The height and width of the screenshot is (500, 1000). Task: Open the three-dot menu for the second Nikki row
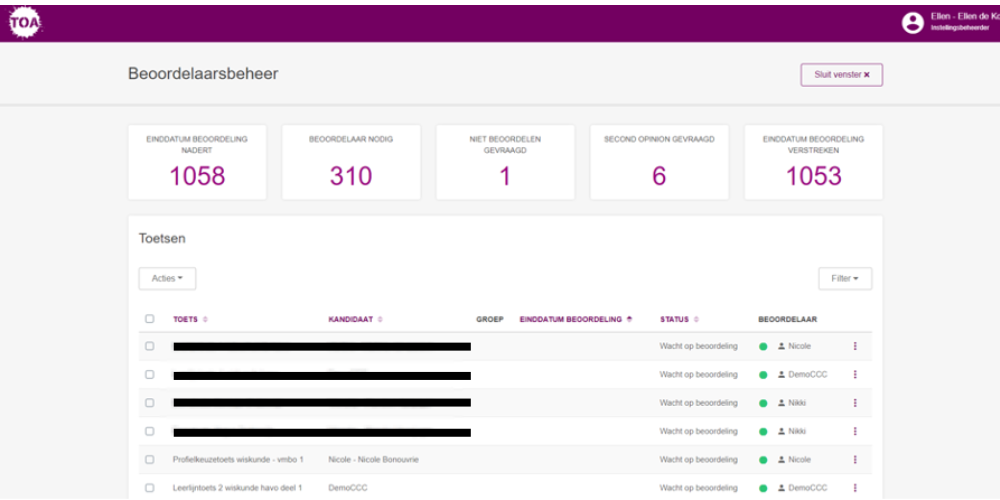(855, 431)
